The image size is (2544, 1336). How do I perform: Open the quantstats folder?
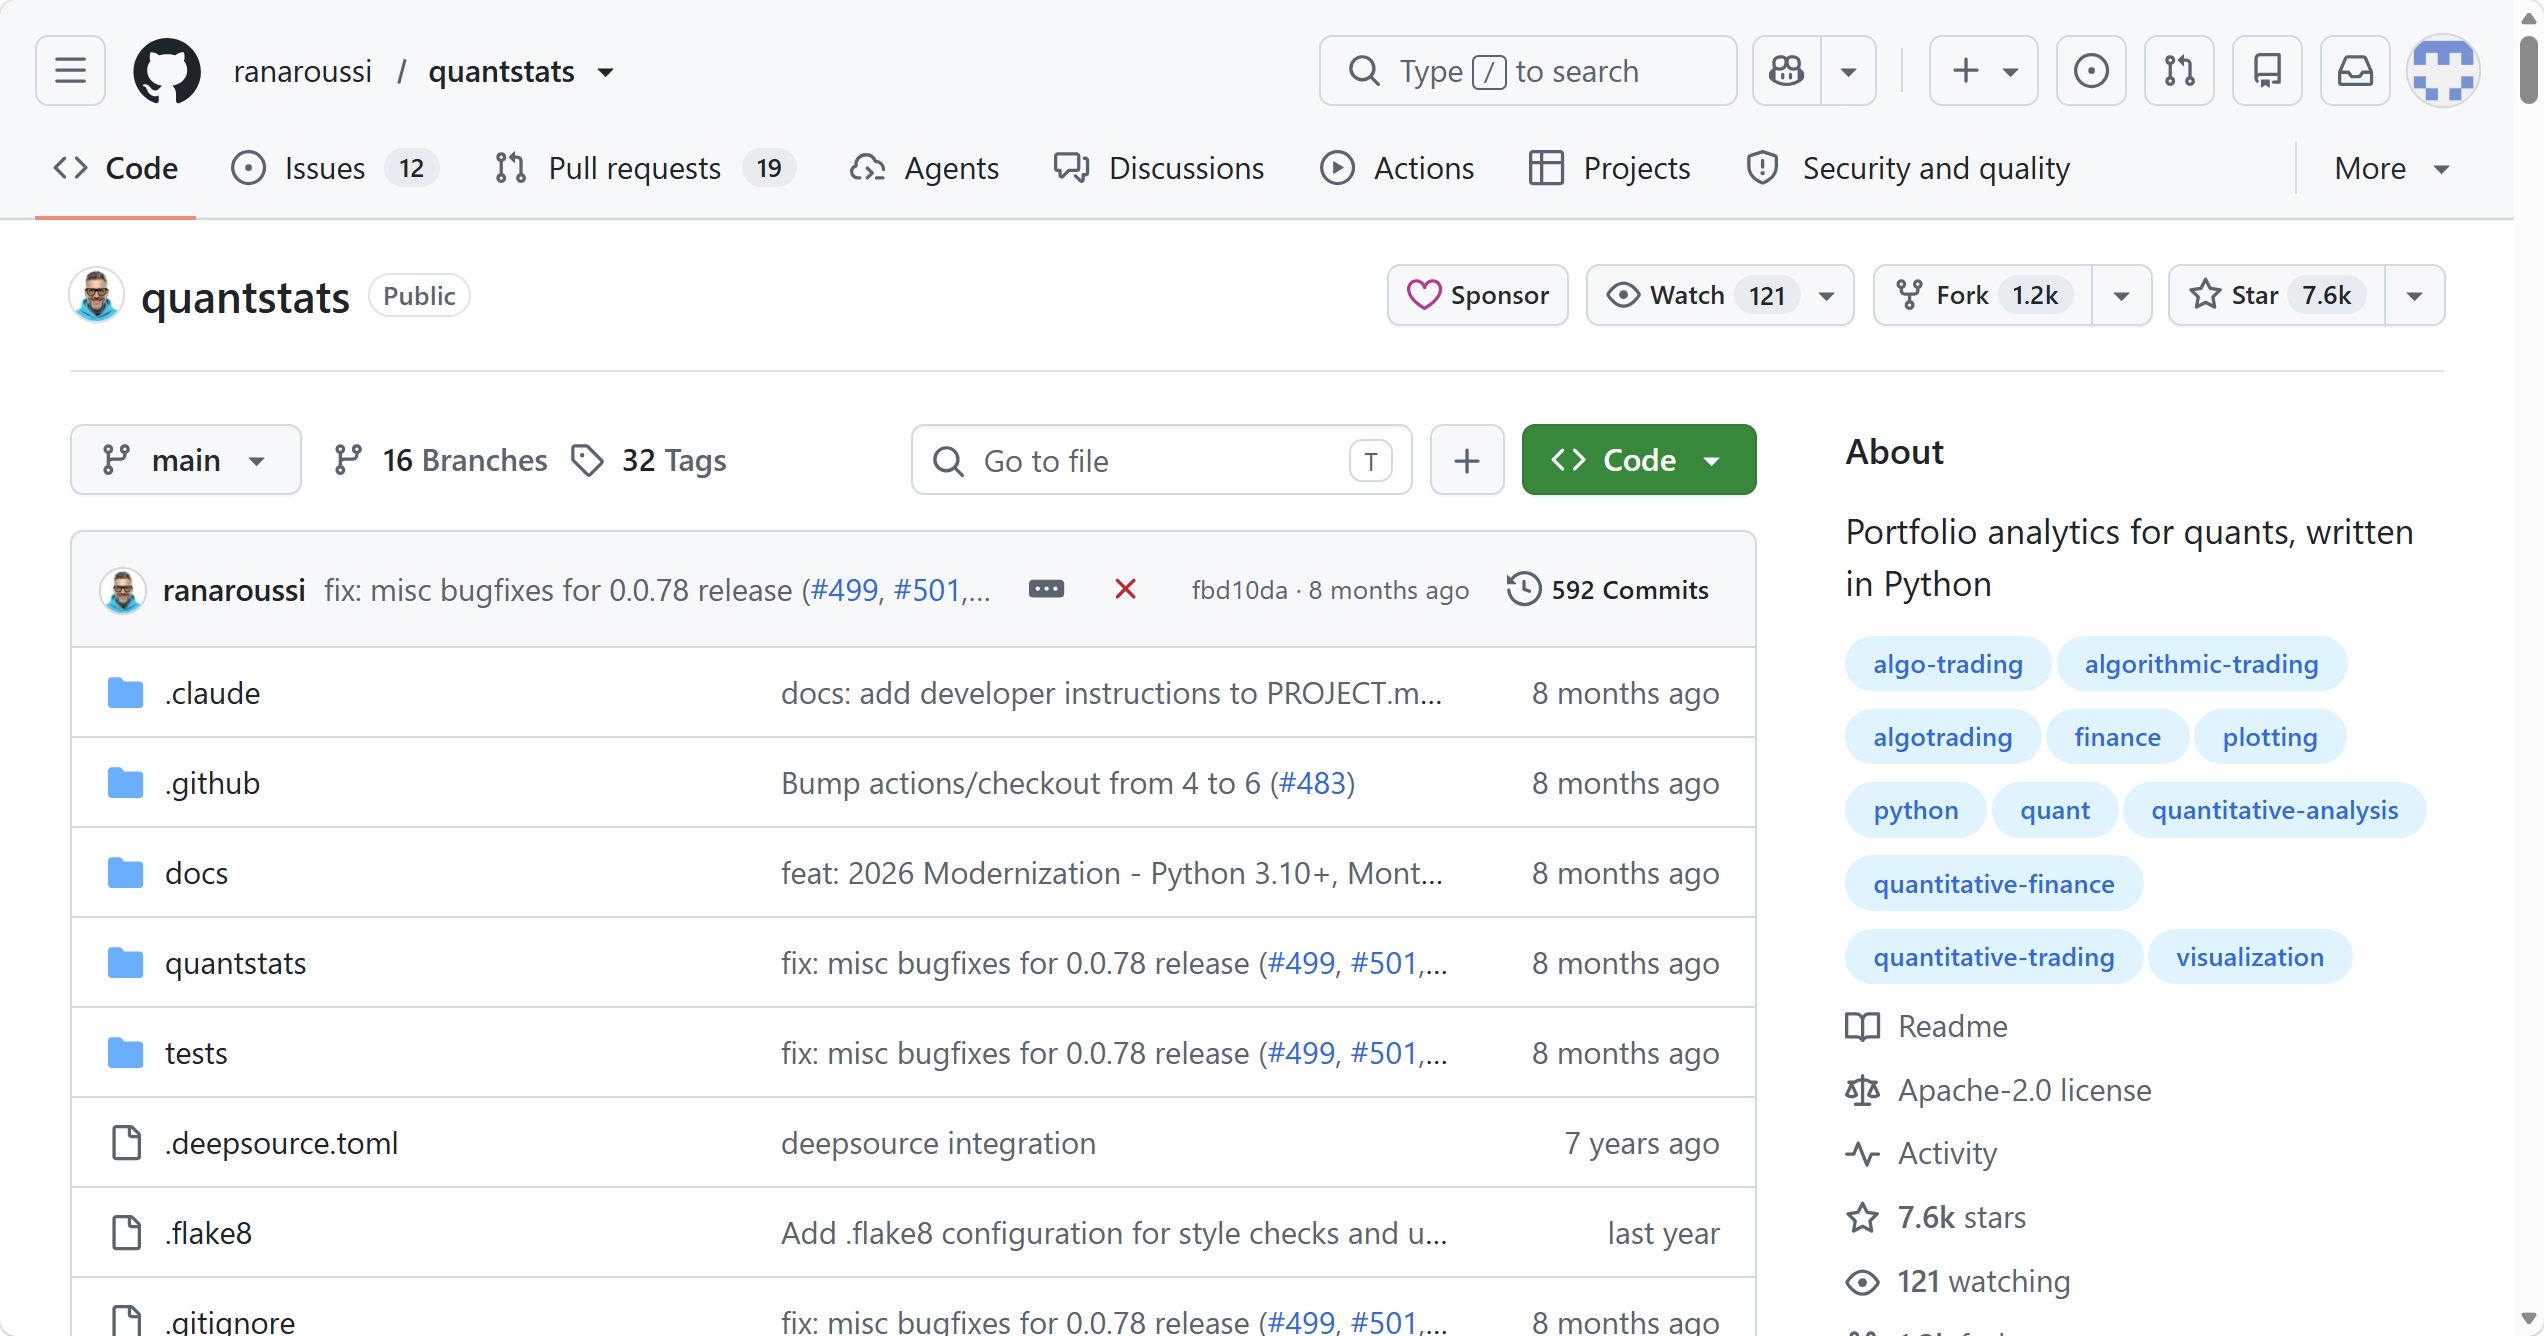point(235,963)
